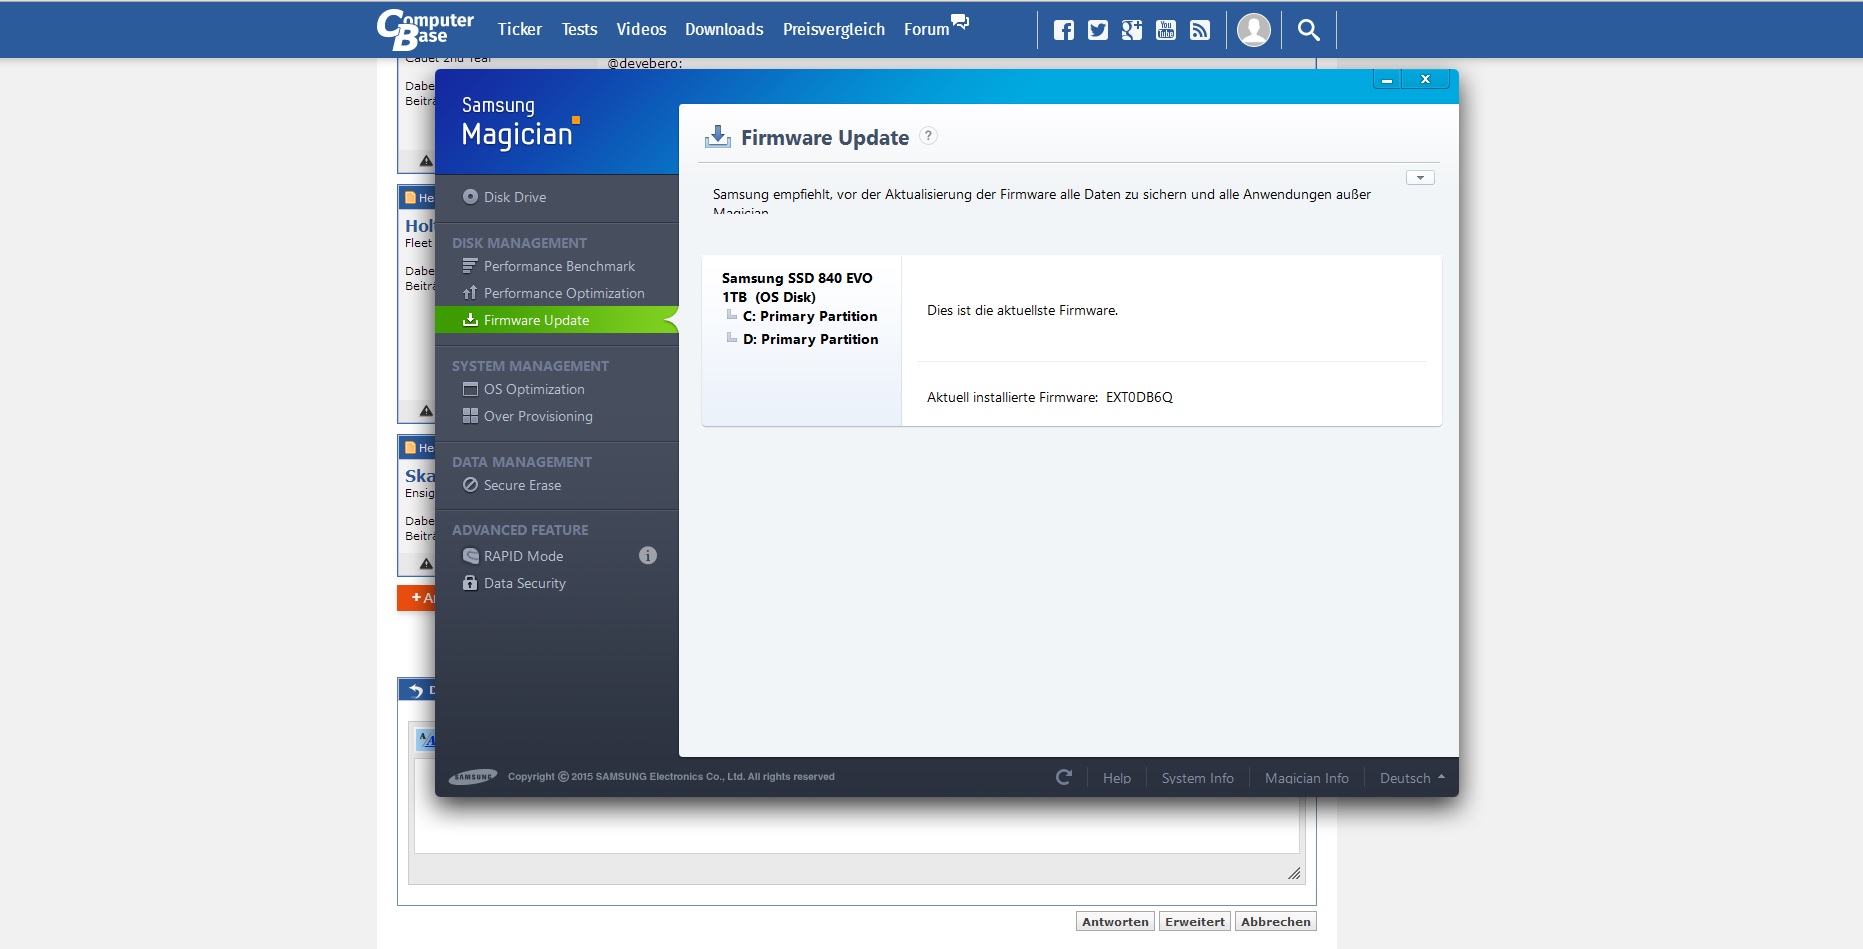Click Antworten button below reply box

(1115, 921)
